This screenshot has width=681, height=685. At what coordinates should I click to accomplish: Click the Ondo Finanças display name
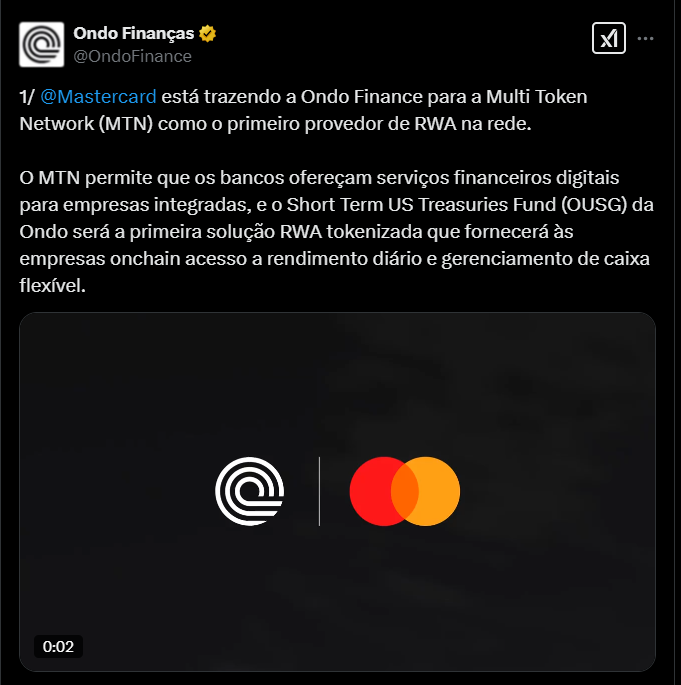click(134, 34)
